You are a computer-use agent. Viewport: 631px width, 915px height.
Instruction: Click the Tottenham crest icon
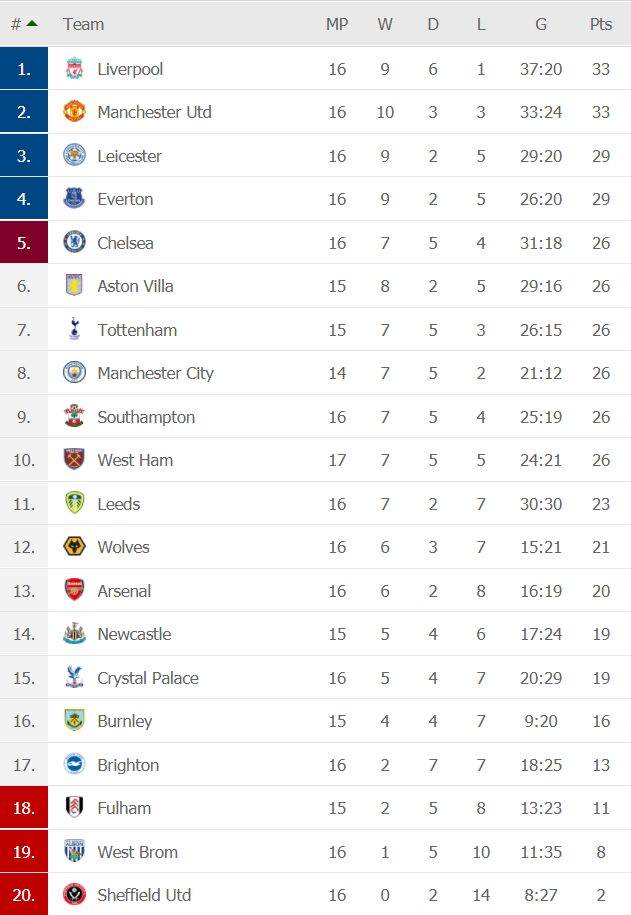(75, 329)
